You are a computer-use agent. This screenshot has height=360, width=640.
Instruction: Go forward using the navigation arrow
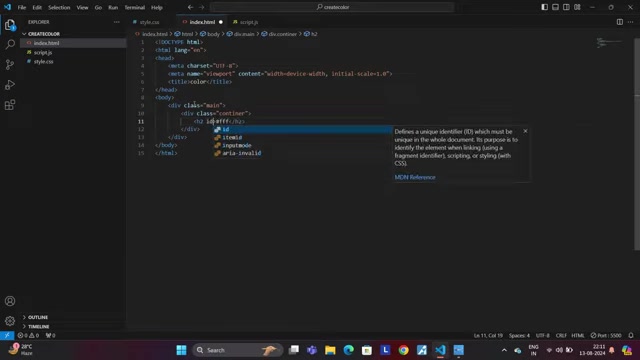202,7
